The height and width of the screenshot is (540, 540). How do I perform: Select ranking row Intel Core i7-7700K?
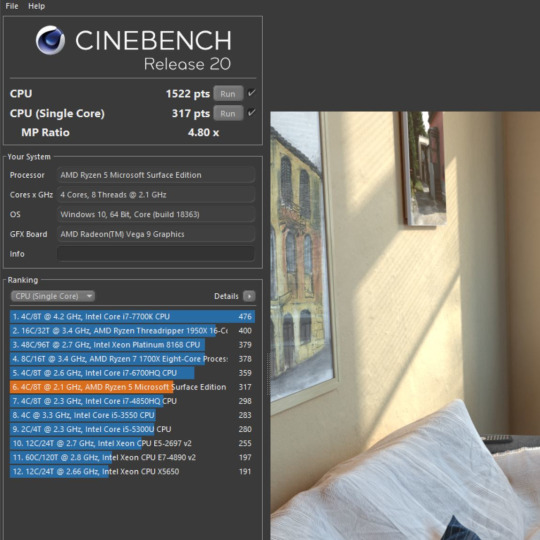click(x=133, y=316)
